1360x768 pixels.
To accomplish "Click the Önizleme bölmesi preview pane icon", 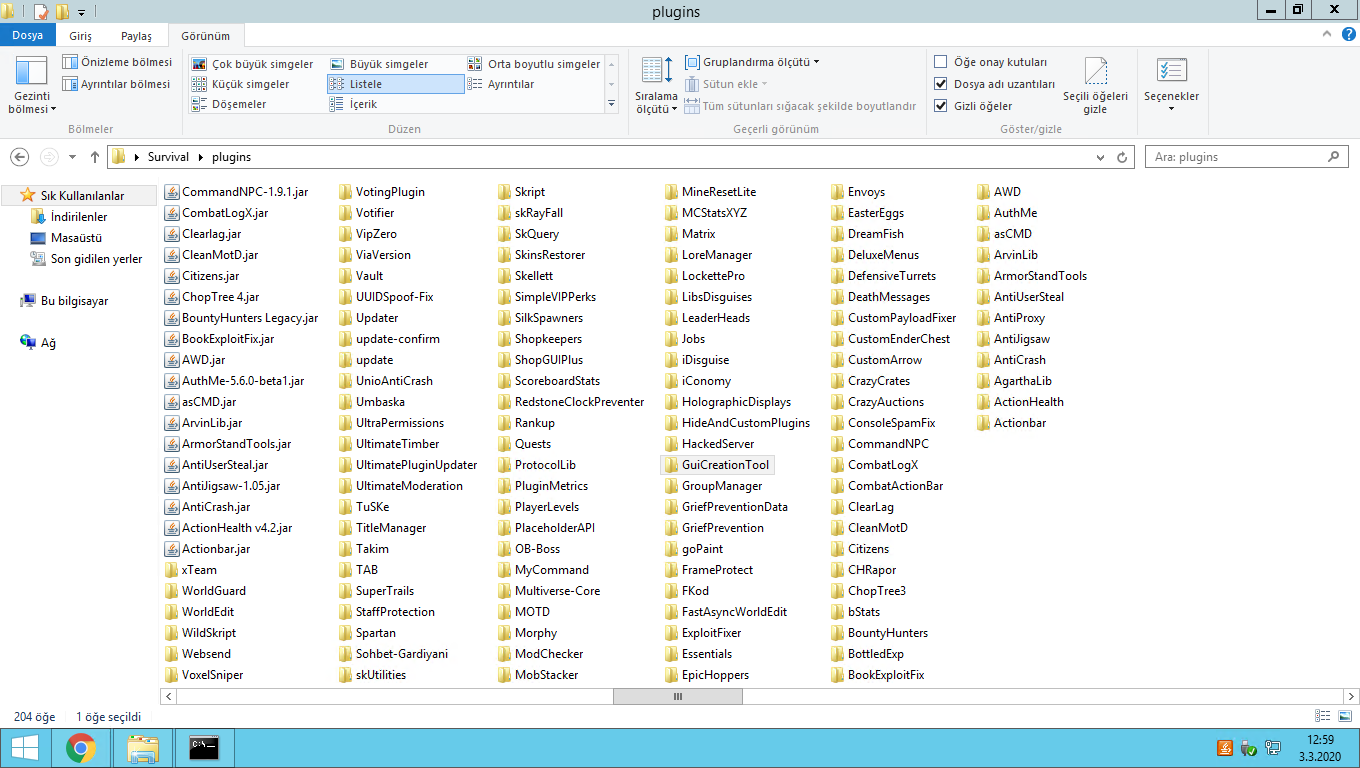I will pos(70,62).
